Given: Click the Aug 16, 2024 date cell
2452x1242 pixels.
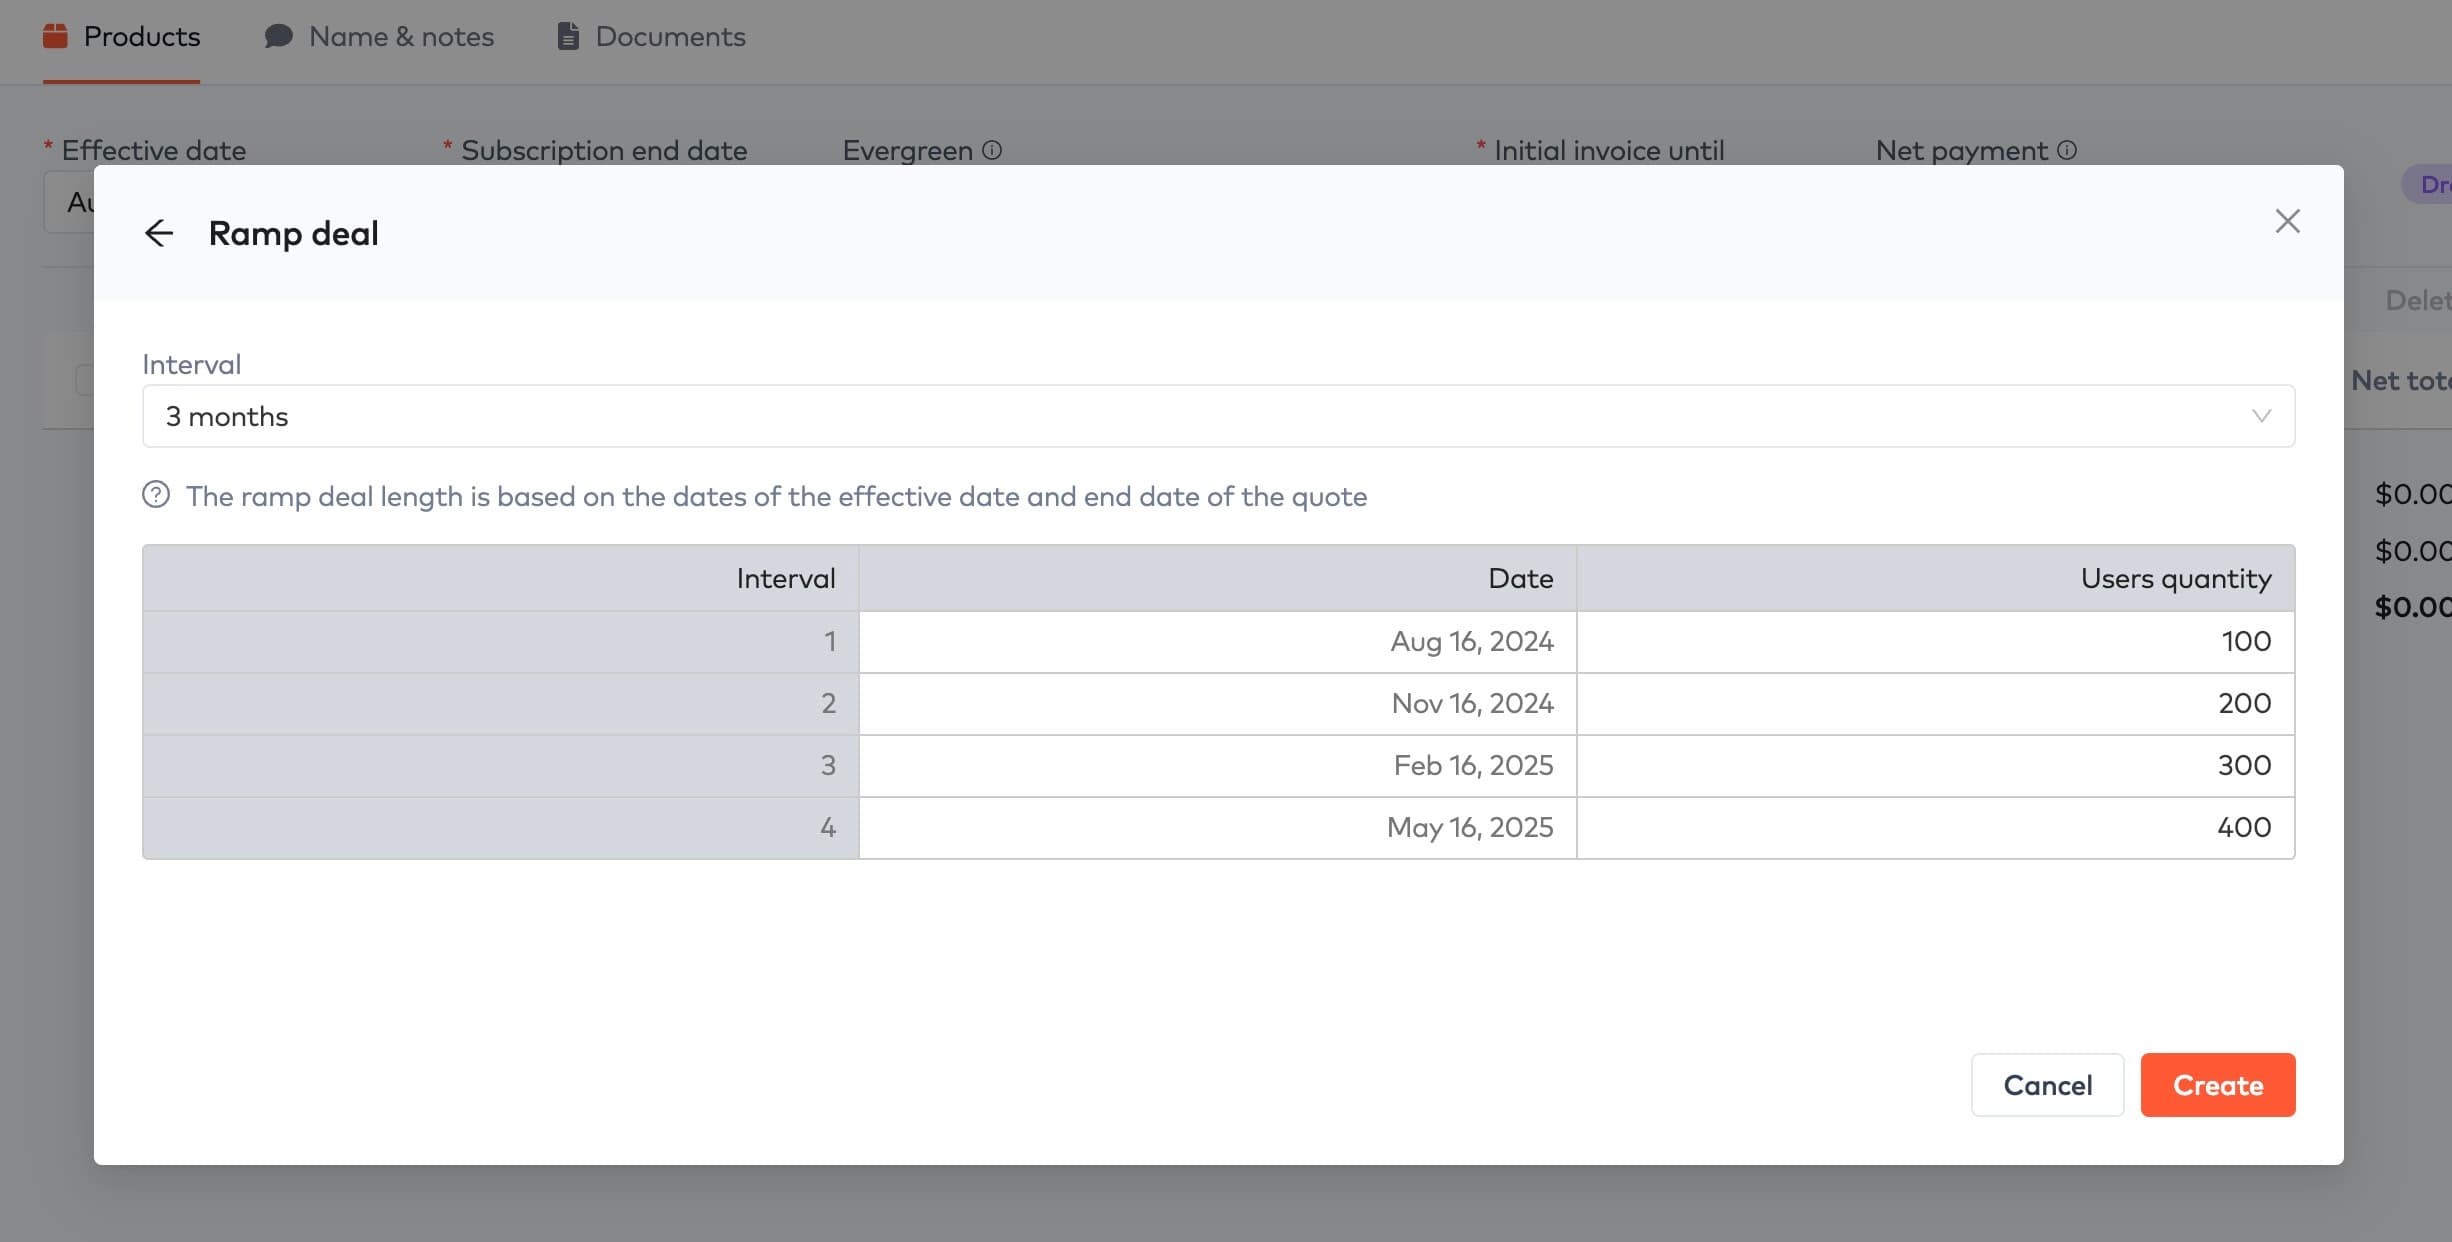Looking at the screenshot, I should pyautogui.click(x=1217, y=641).
